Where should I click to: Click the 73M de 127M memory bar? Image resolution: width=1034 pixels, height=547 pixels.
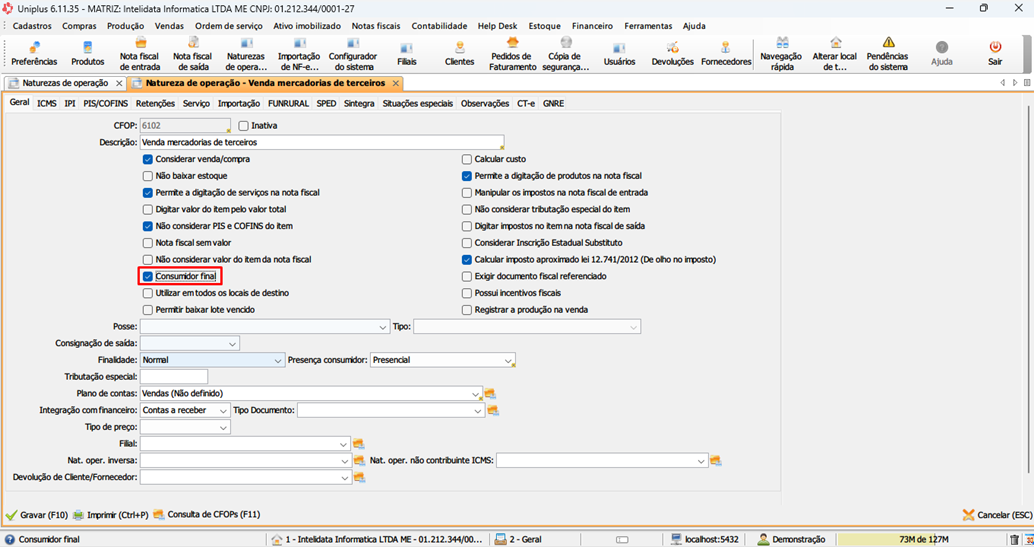pos(923,540)
